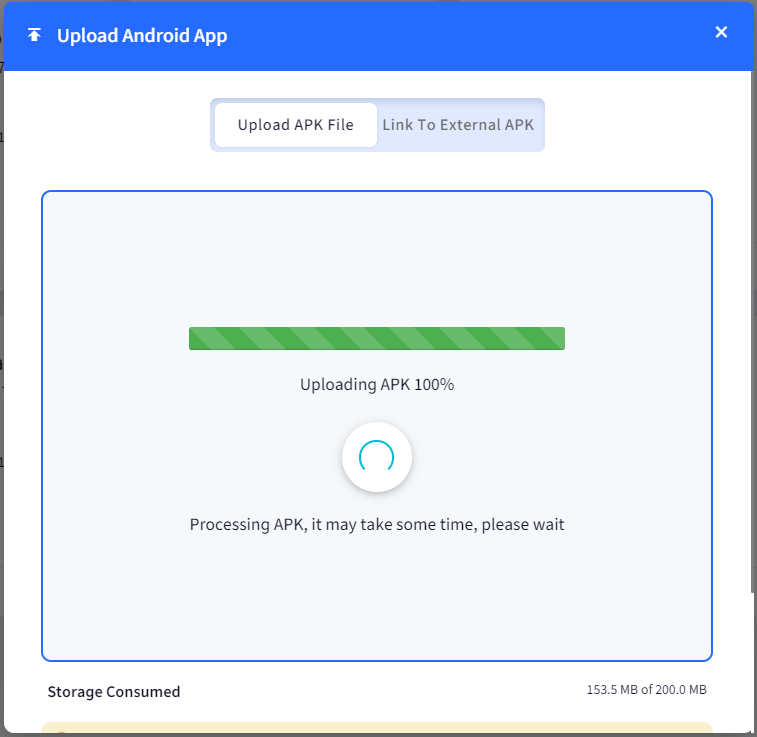Click the circular loading spinner
Screen dimensions: 757x737
(x=376, y=457)
